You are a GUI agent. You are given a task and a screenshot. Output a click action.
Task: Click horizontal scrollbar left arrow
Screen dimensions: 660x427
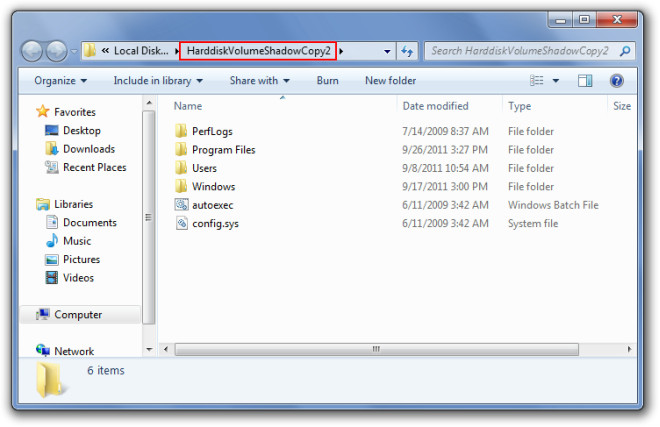coord(166,349)
